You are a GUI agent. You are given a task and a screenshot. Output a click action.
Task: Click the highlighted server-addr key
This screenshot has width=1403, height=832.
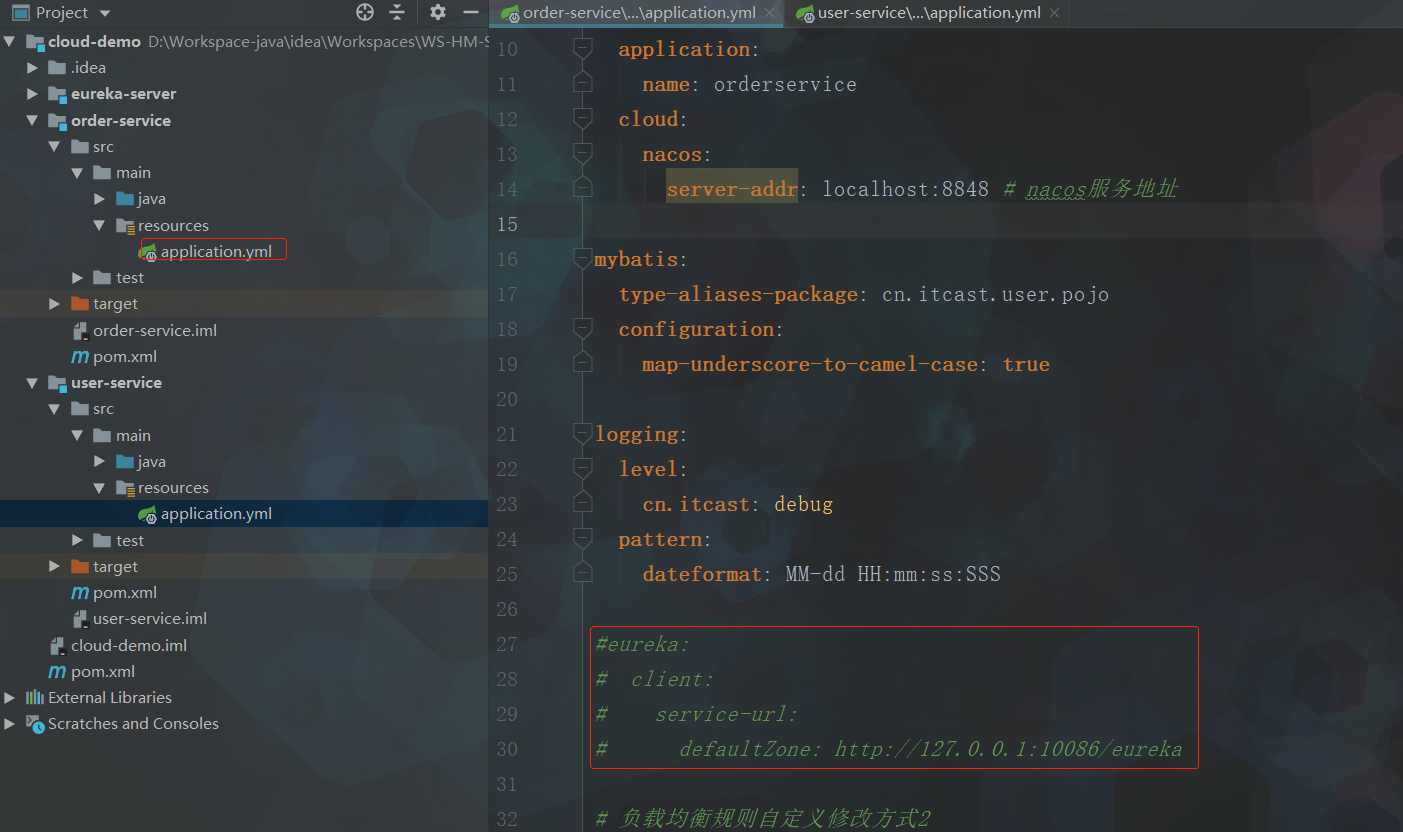pos(732,189)
